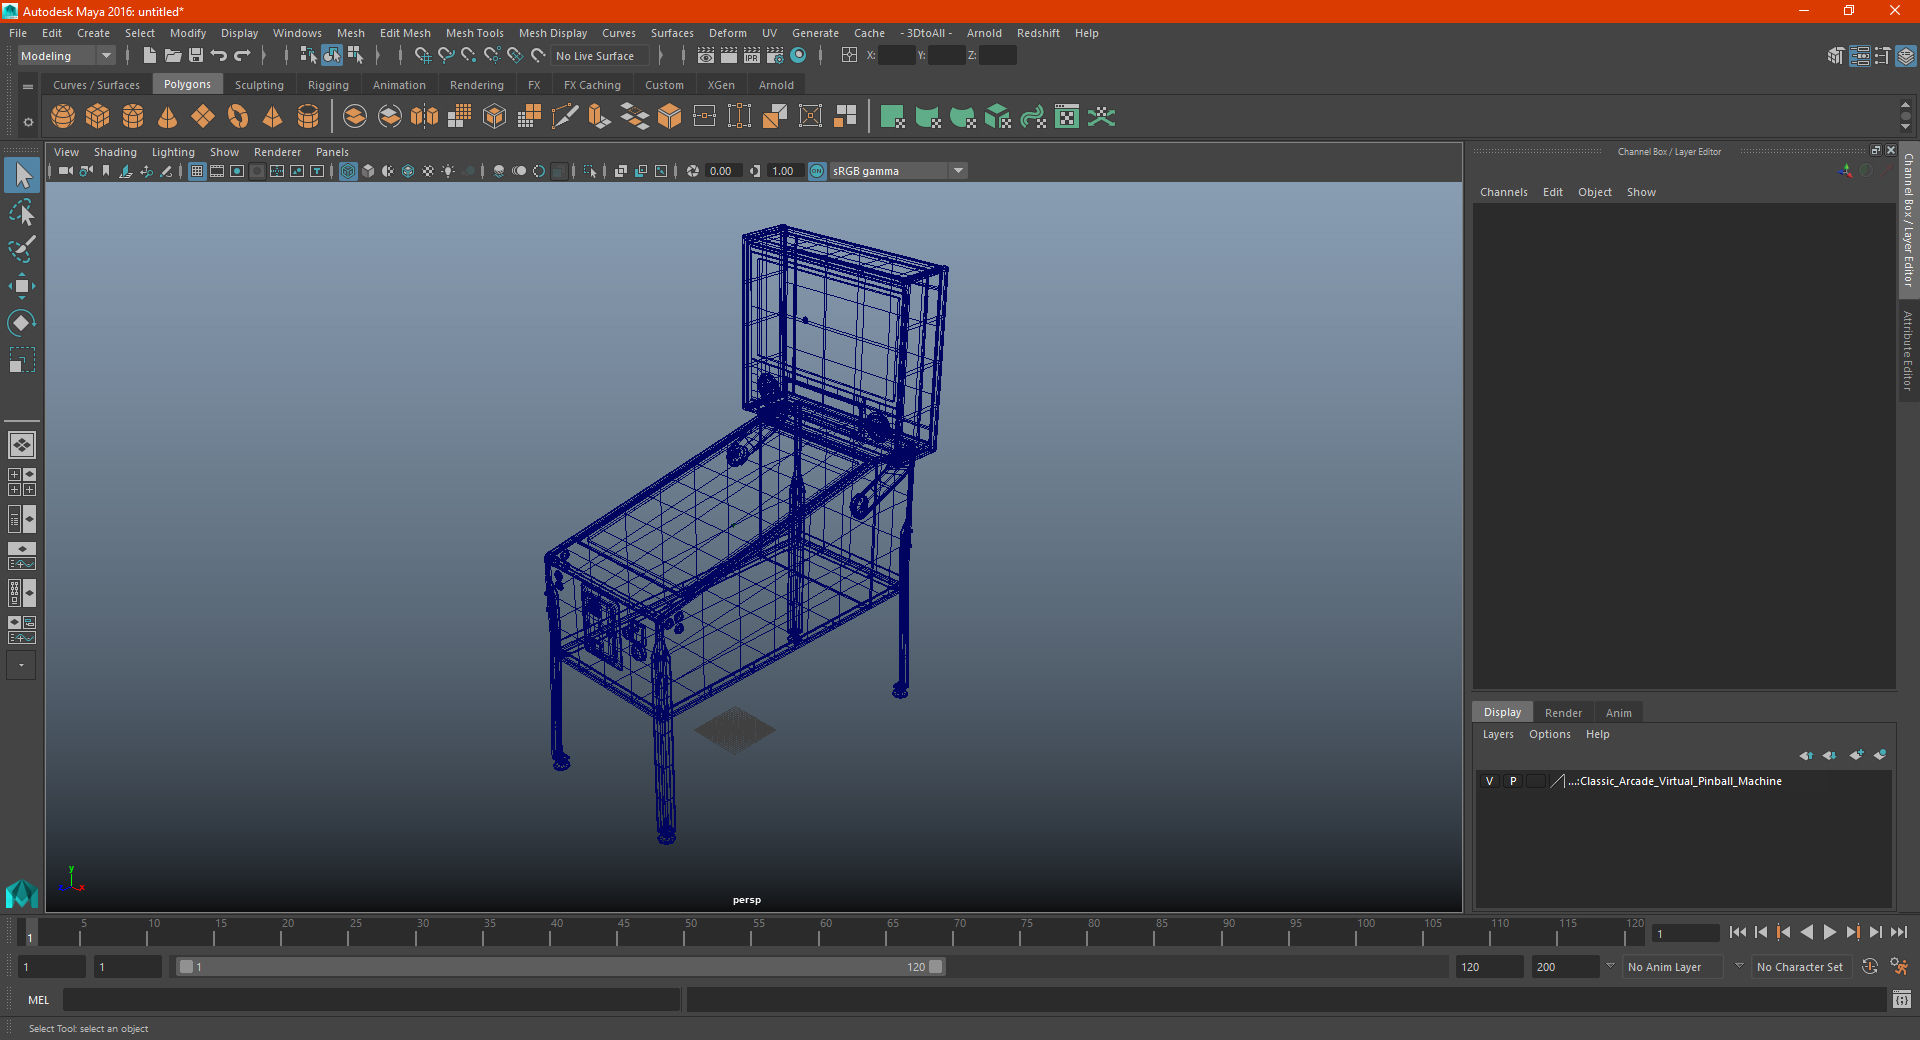
Task: Click the Mirror geometry shelf icon
Action: click(x=425, y=117)
